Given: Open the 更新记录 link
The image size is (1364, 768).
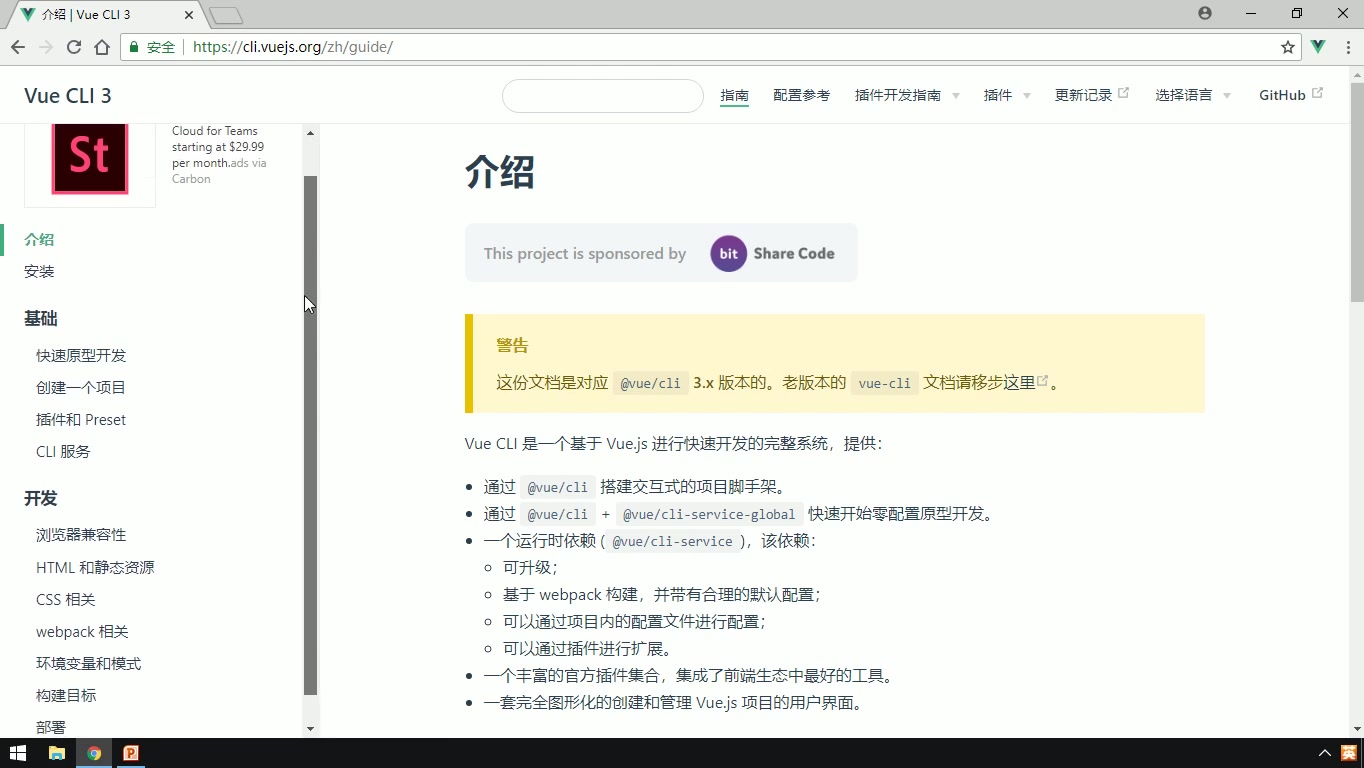Looking at the screenshot, I should (x=1091, y=95).
